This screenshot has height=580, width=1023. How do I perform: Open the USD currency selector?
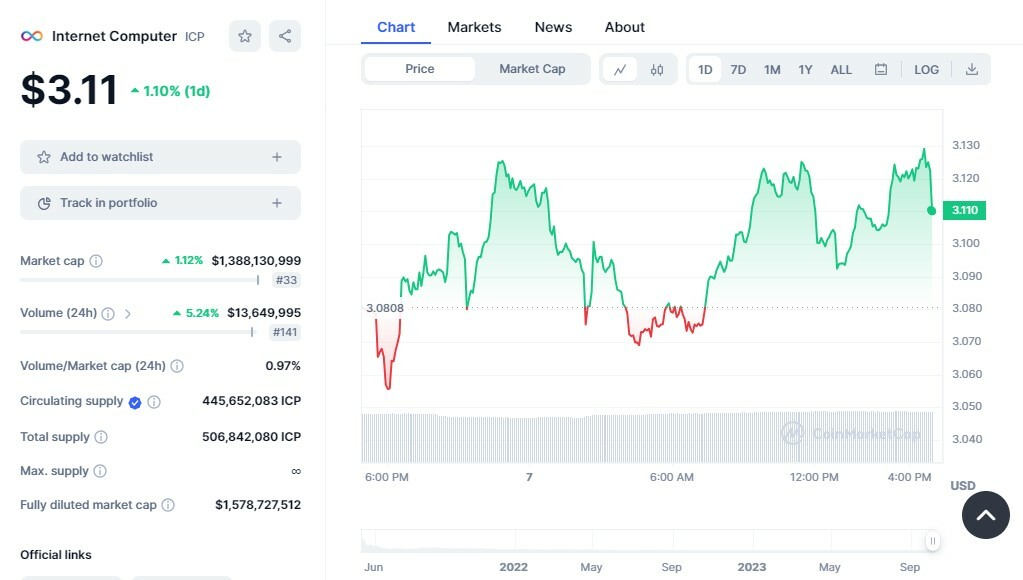[962, 485]
